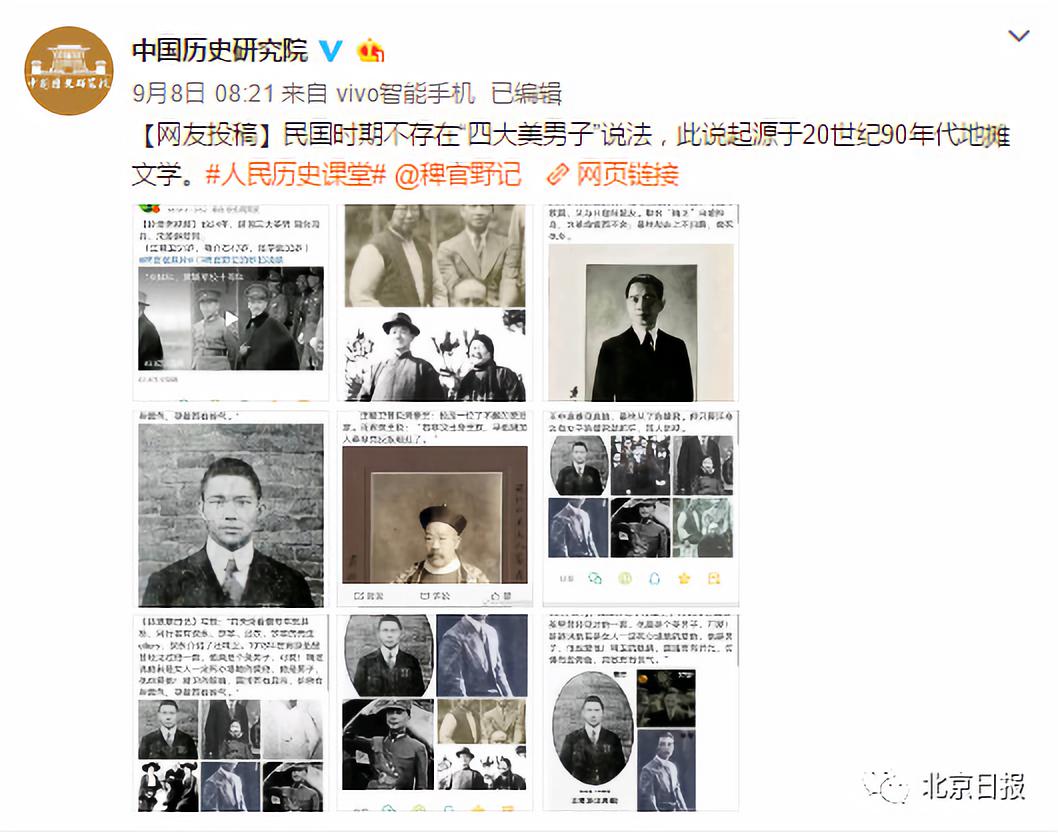Open the top-middle thumbnail with couple photos
The width and height of the screenshot is (1058, 834).
pos(435,303)
